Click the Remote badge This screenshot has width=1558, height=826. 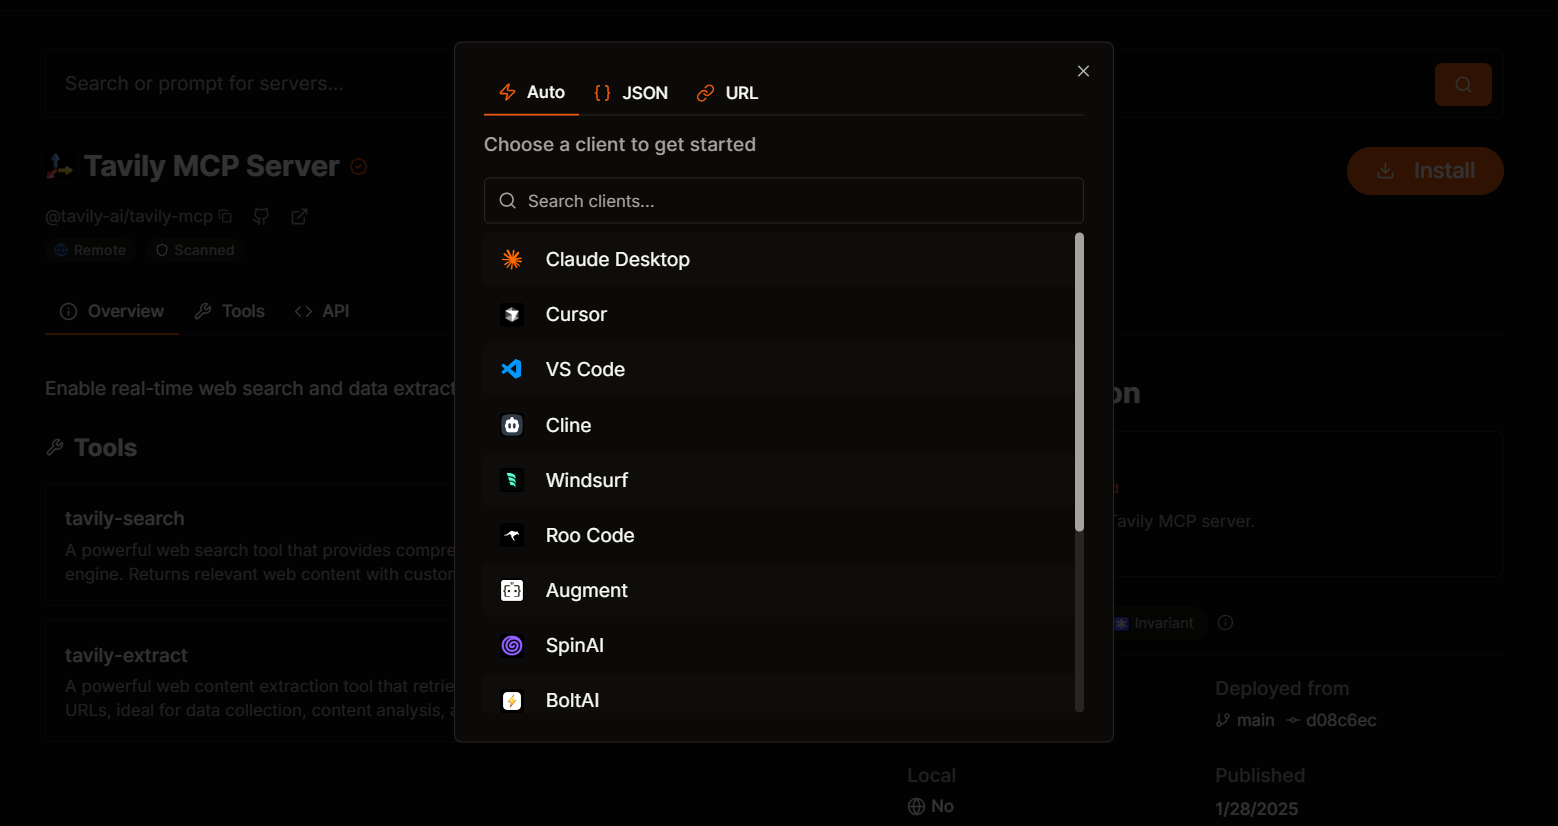(x=90, y=250)
